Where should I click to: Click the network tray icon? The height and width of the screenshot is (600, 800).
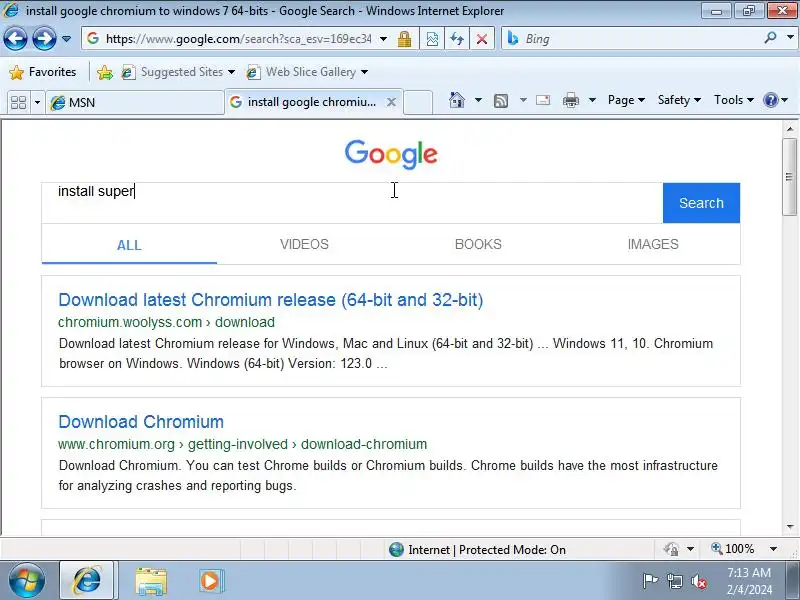pos(675,581)
